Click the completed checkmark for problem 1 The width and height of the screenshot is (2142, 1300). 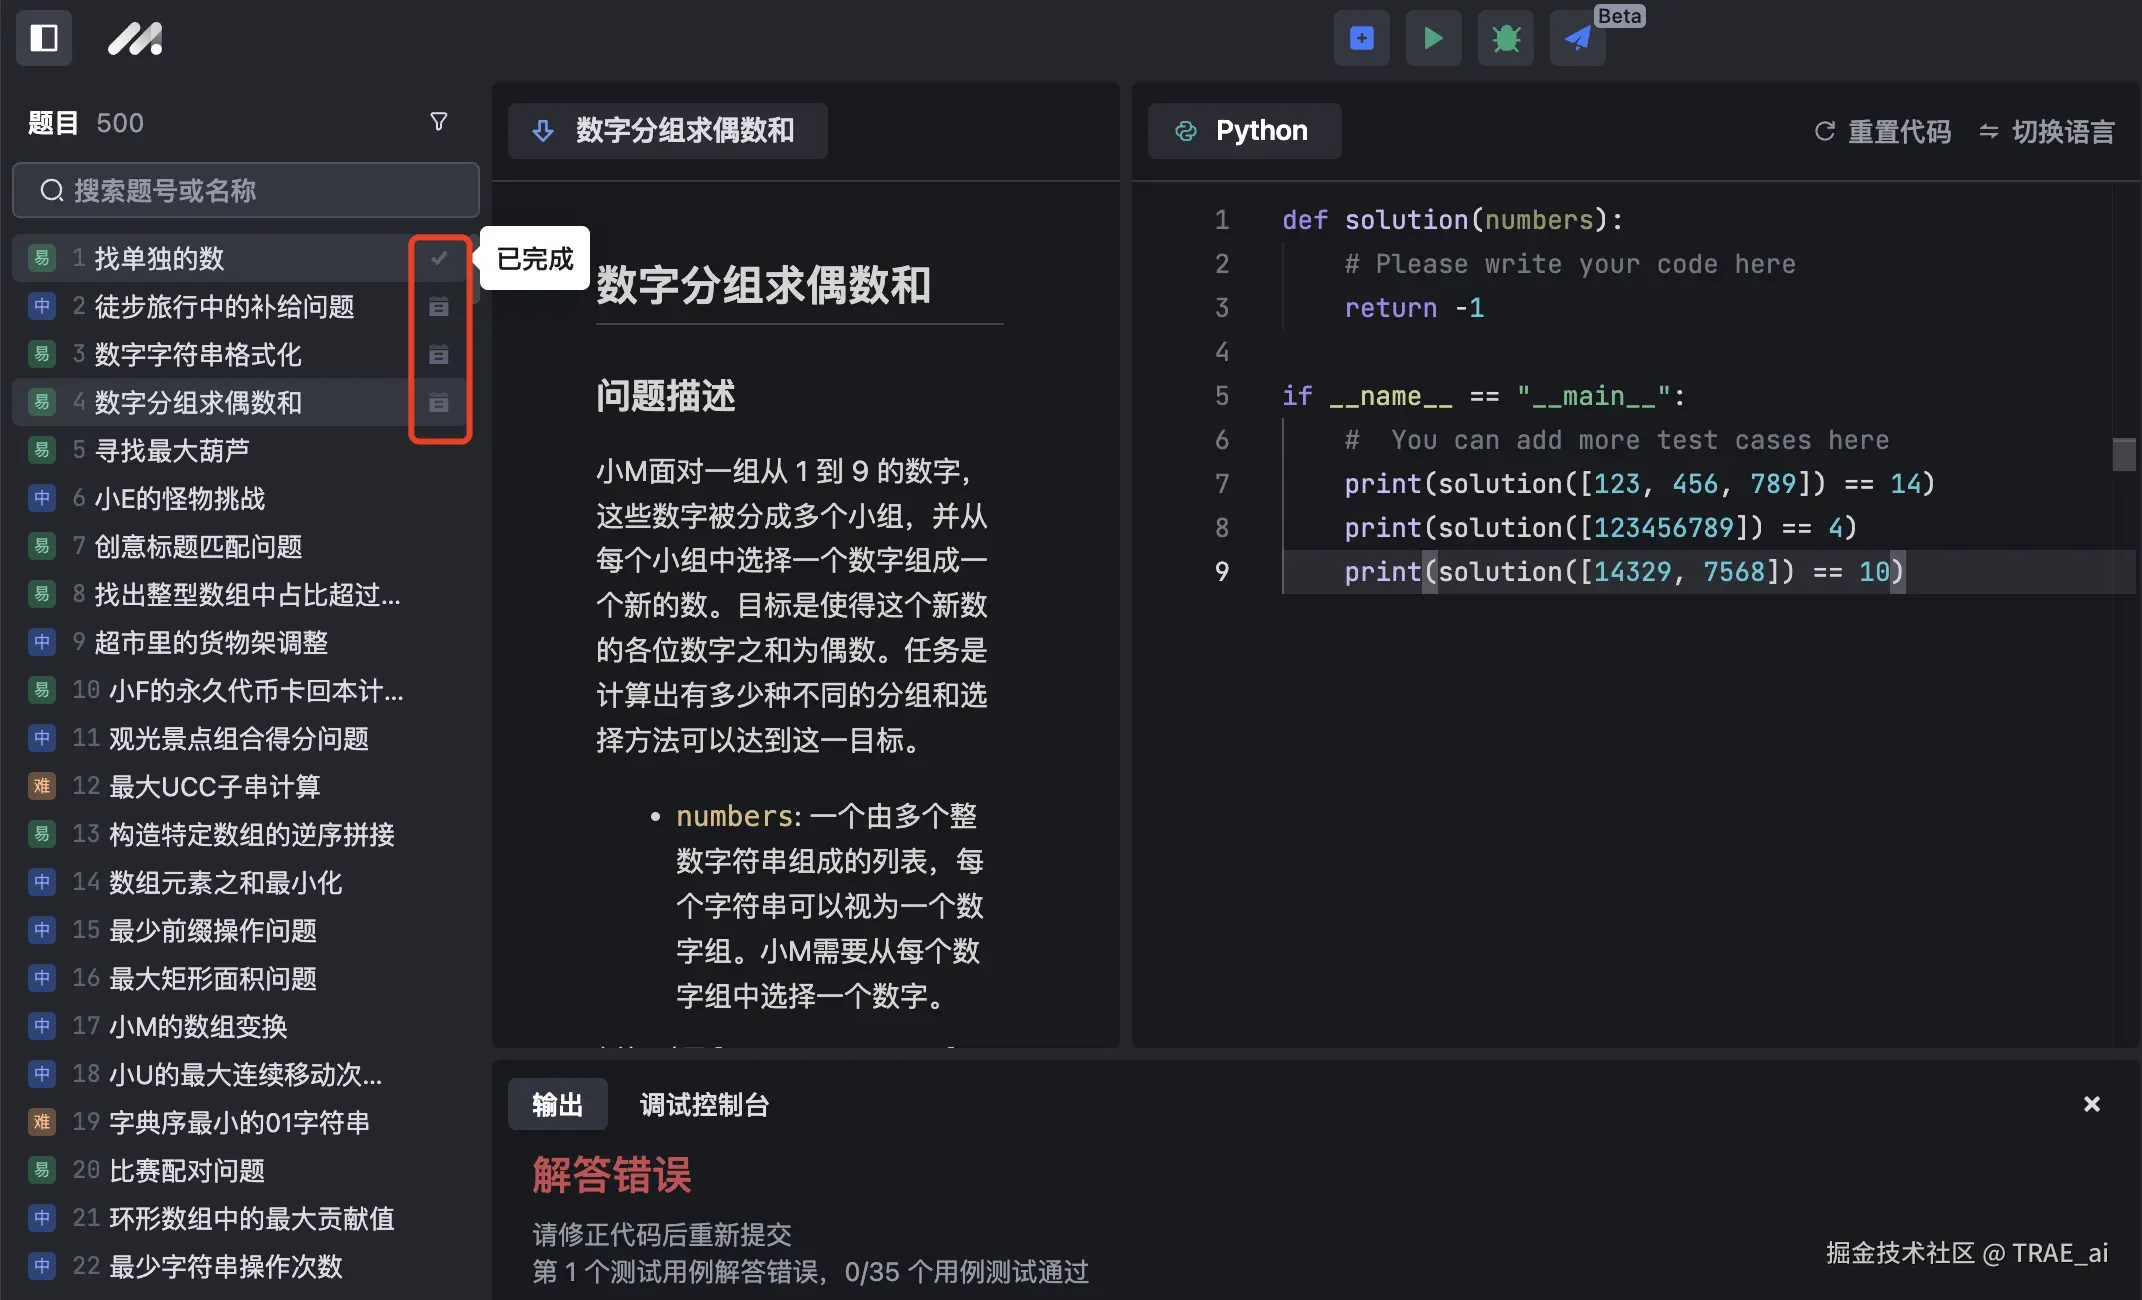[438, 258]
